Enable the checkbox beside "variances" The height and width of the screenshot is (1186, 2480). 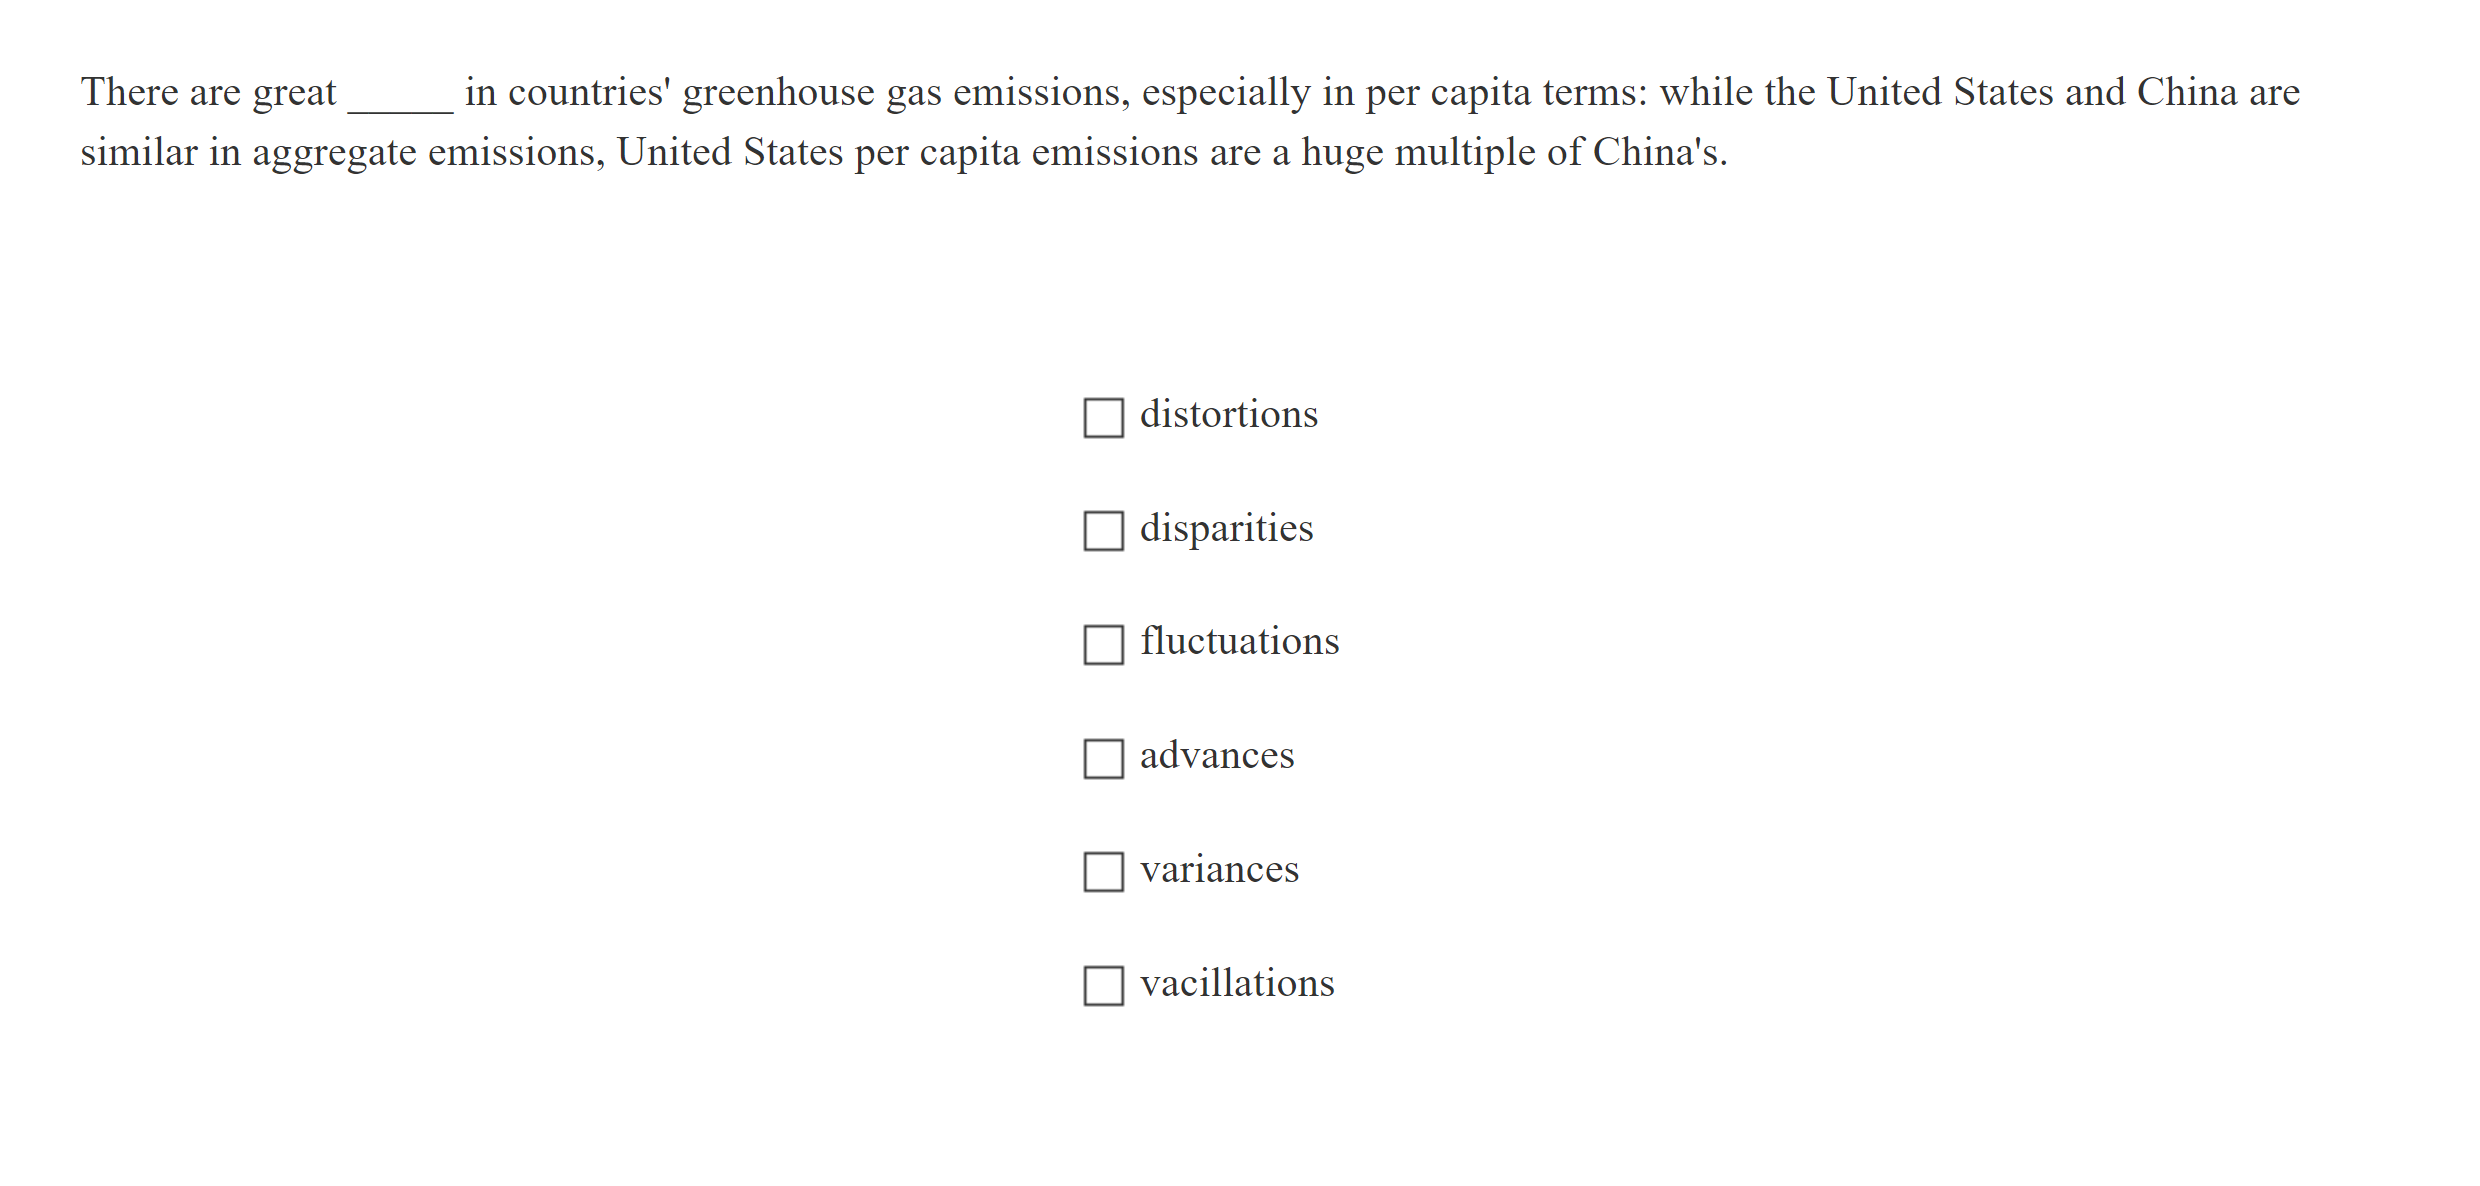[1104, 873]
